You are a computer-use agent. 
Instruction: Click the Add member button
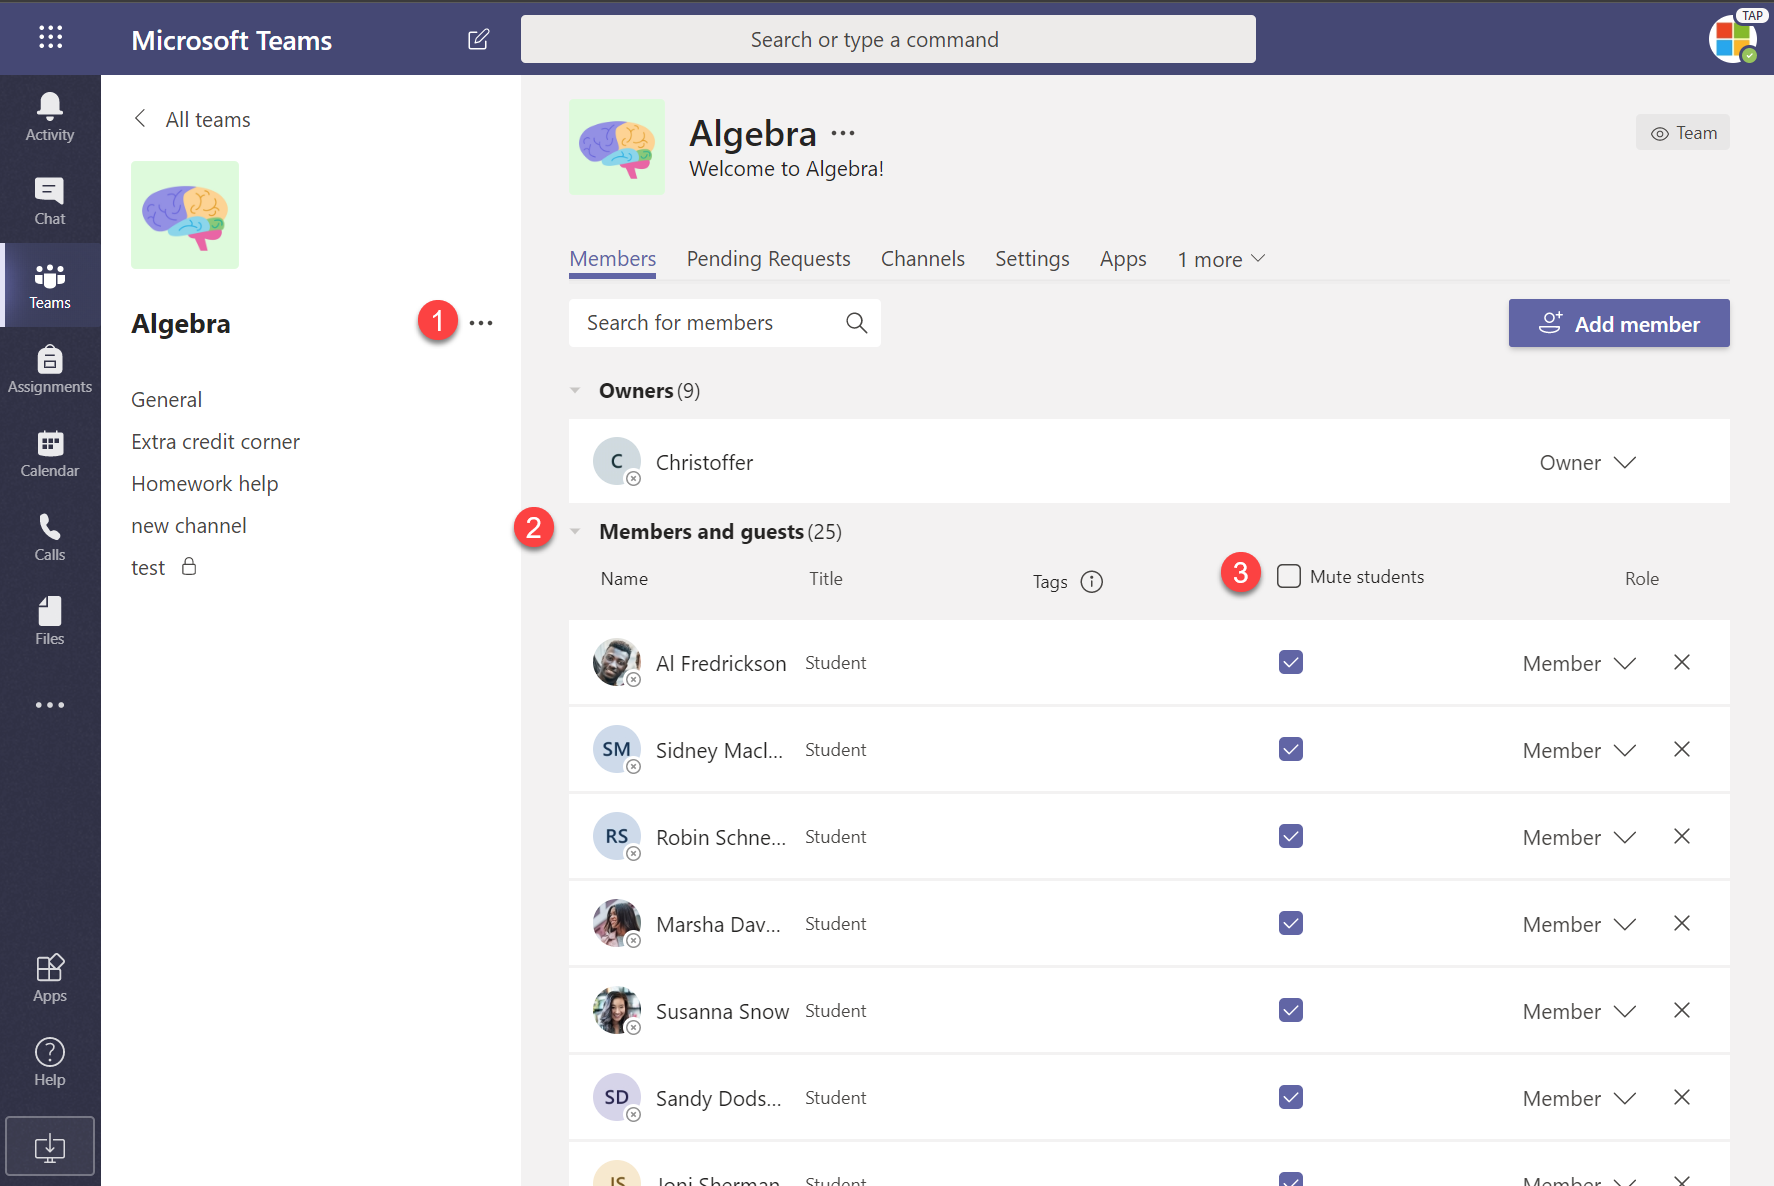tap(1618, 324)
